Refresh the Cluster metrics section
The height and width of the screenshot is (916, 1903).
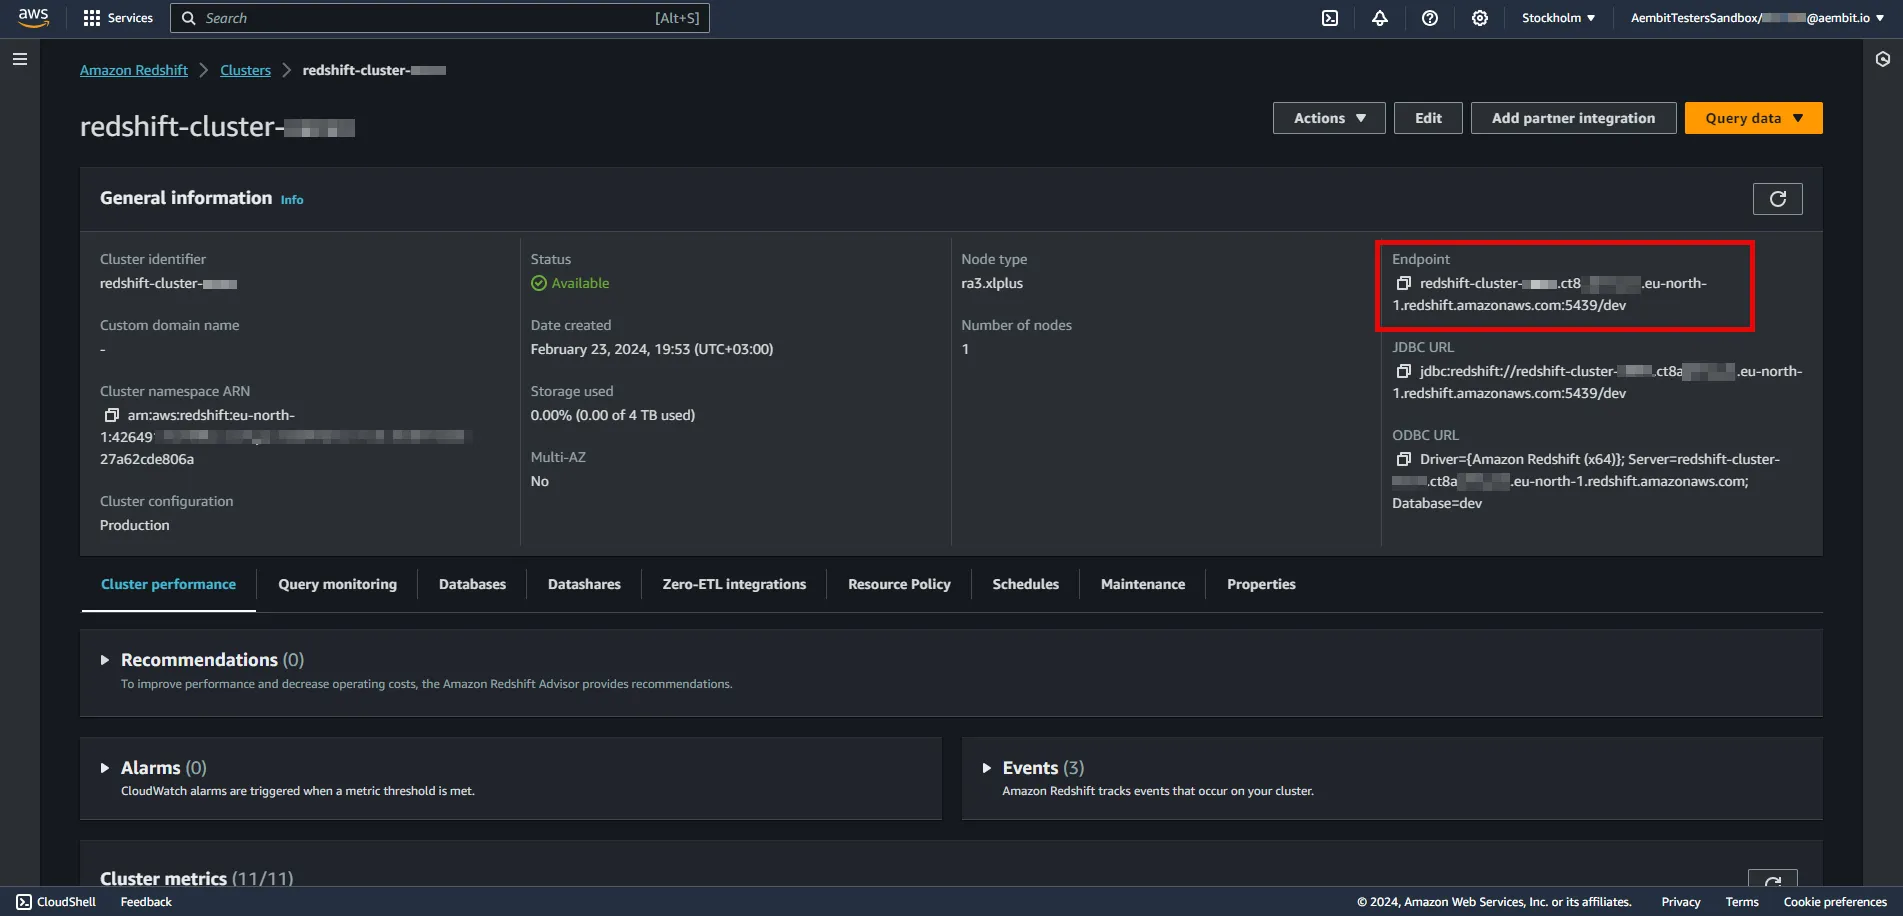1775,881
